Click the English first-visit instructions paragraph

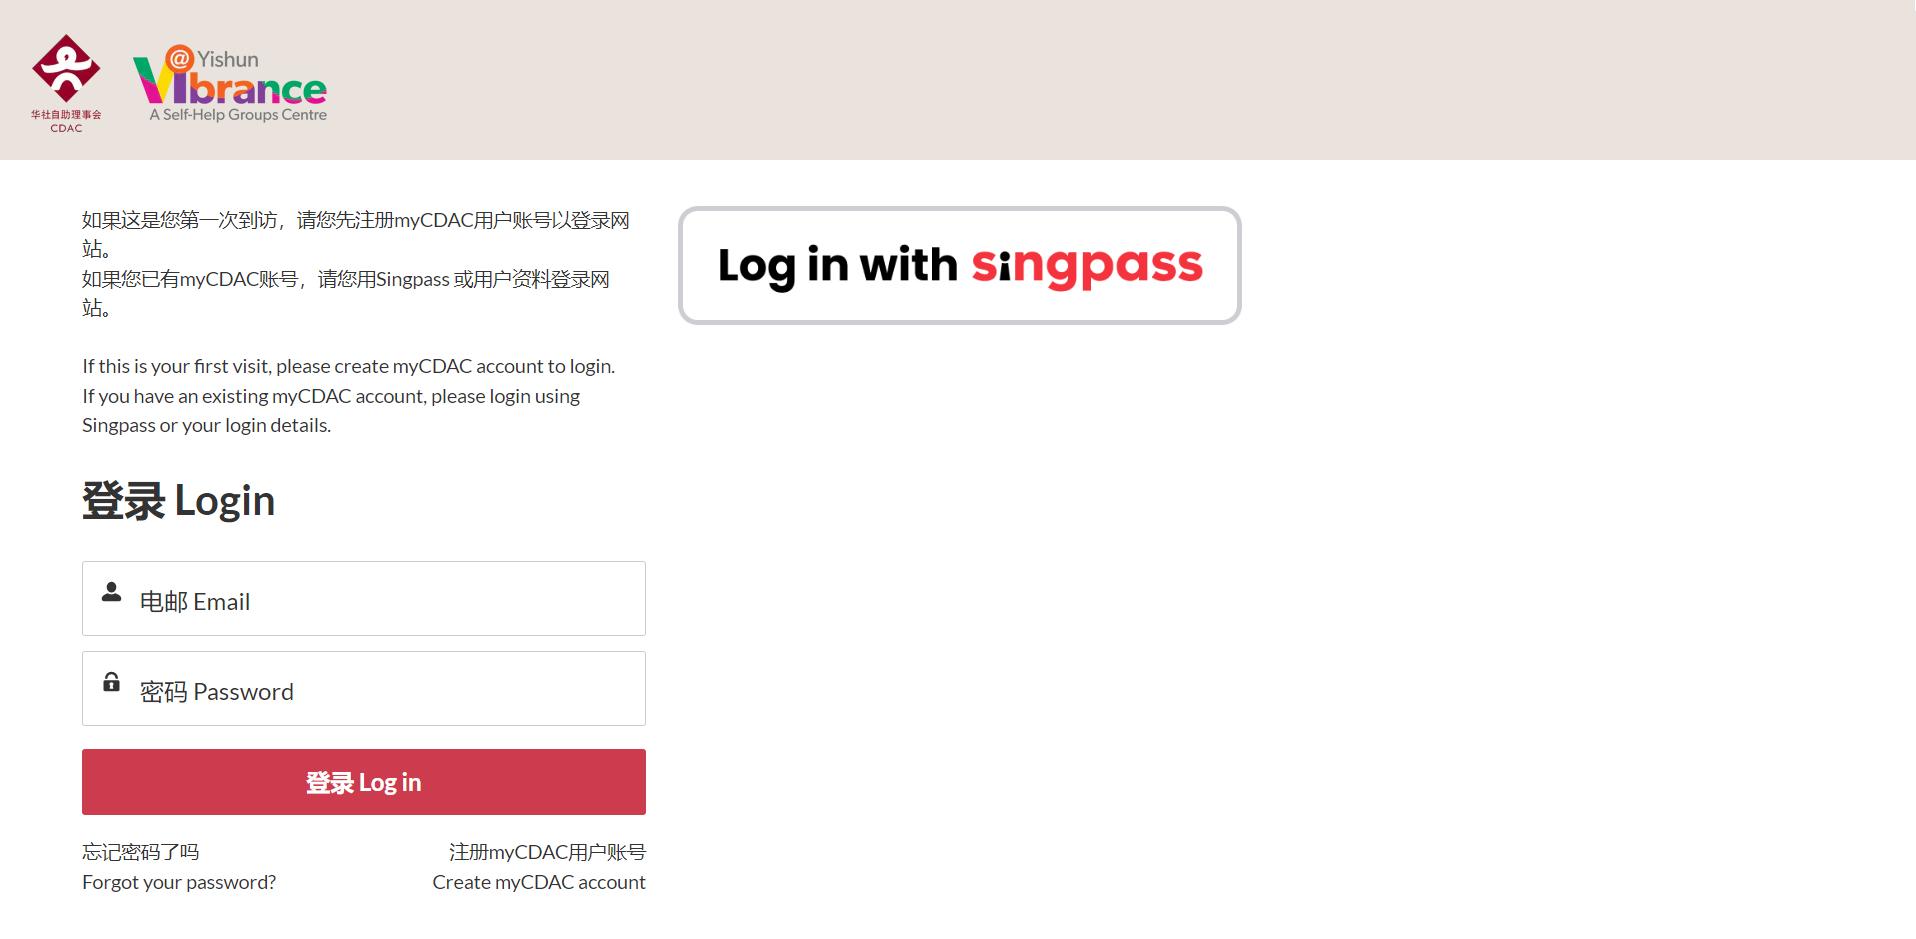point(349,396)
